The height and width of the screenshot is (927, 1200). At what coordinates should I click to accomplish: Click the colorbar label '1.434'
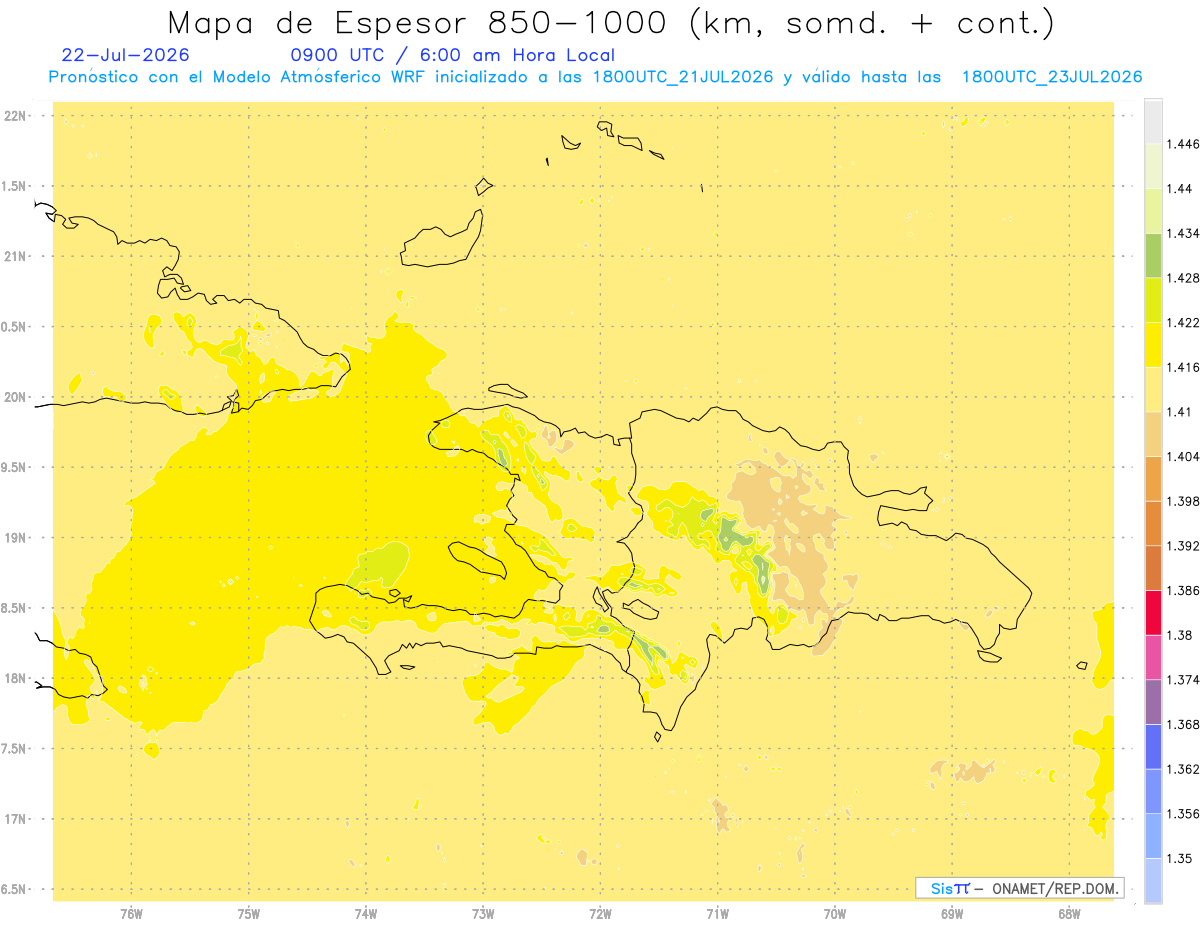tap(1183, 233)
